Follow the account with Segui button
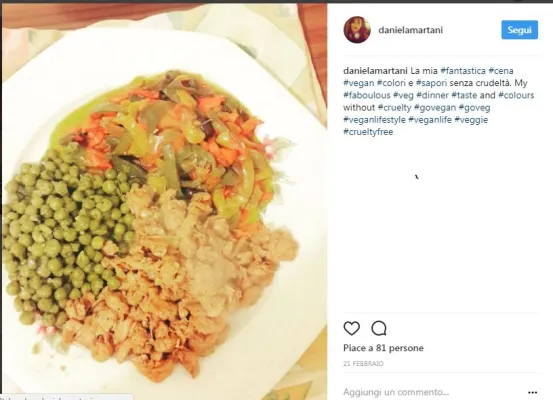The width and height of the screenshot is (553, 400). [519, 30]
